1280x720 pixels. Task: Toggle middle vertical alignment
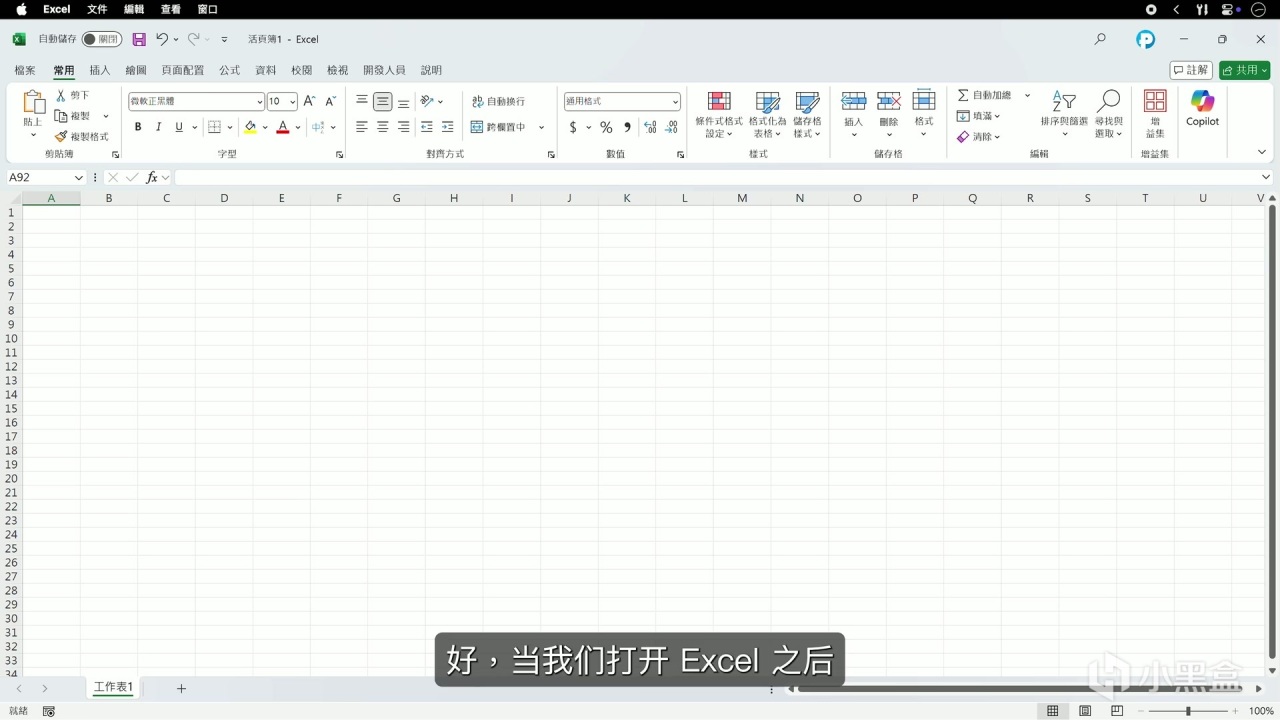tap(383, 101)
